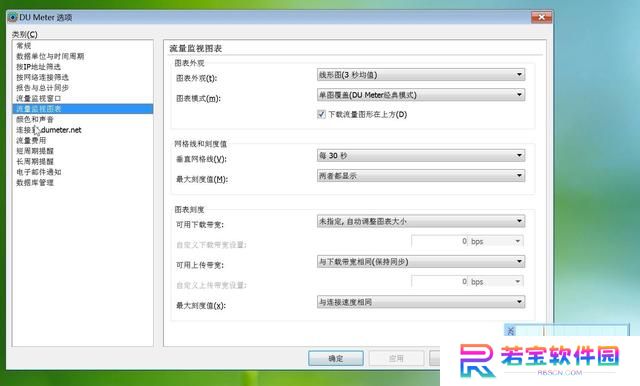Toggle 下载流量图形在上方 checkbox

pyautogui.click(x=321, y=114)
